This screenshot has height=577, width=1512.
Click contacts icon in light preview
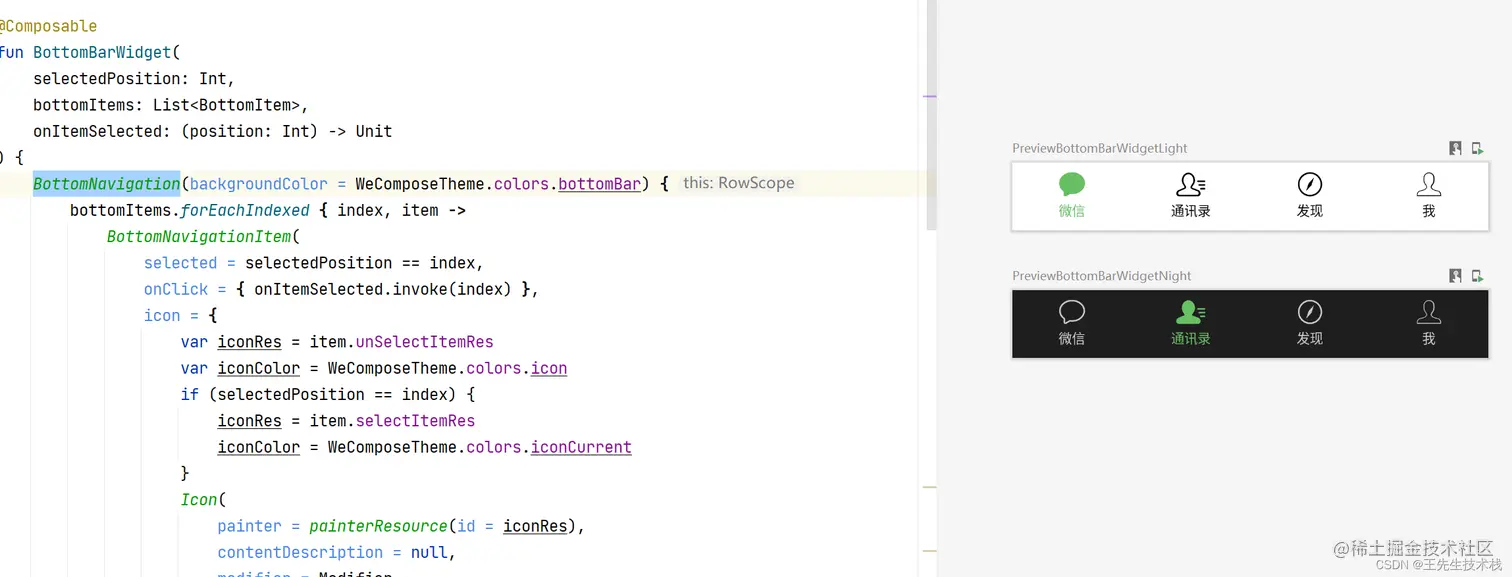(1191, 184)
